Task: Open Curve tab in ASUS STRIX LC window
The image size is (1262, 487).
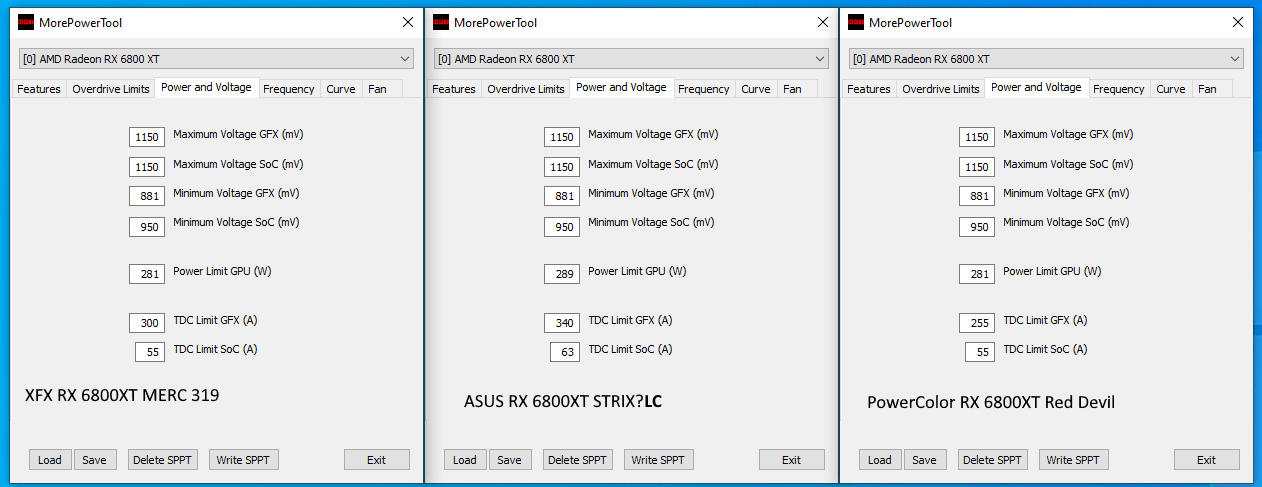Action: [x=756, y=89]
